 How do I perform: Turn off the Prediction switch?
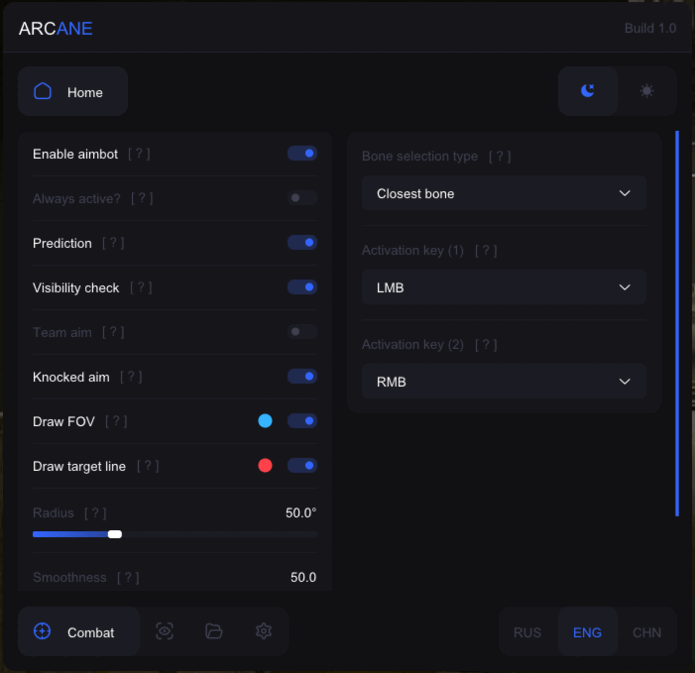(302, 243)
